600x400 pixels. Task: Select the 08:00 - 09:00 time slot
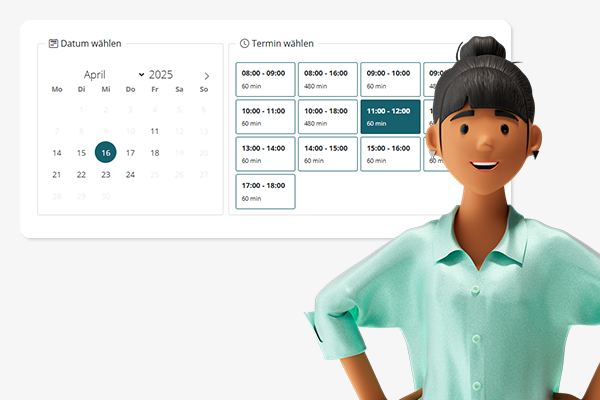pos(266,80)
